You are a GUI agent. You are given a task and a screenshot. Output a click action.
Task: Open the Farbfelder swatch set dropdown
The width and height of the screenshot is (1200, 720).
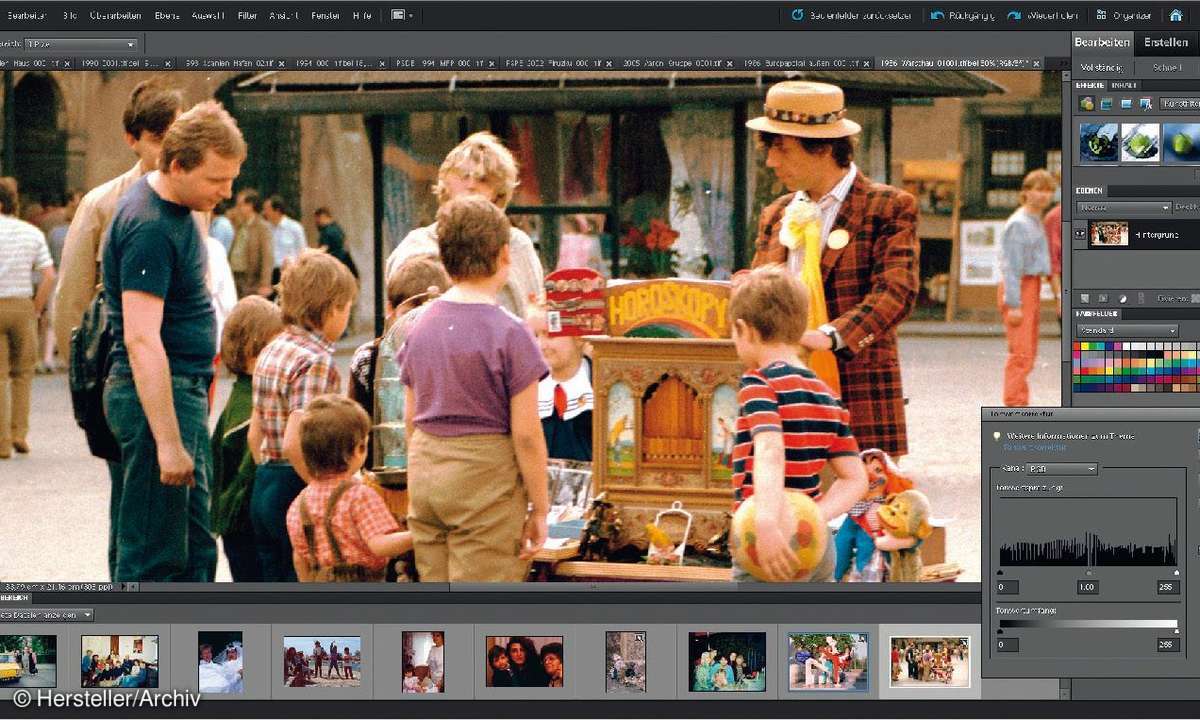[x=1126, y=330]
